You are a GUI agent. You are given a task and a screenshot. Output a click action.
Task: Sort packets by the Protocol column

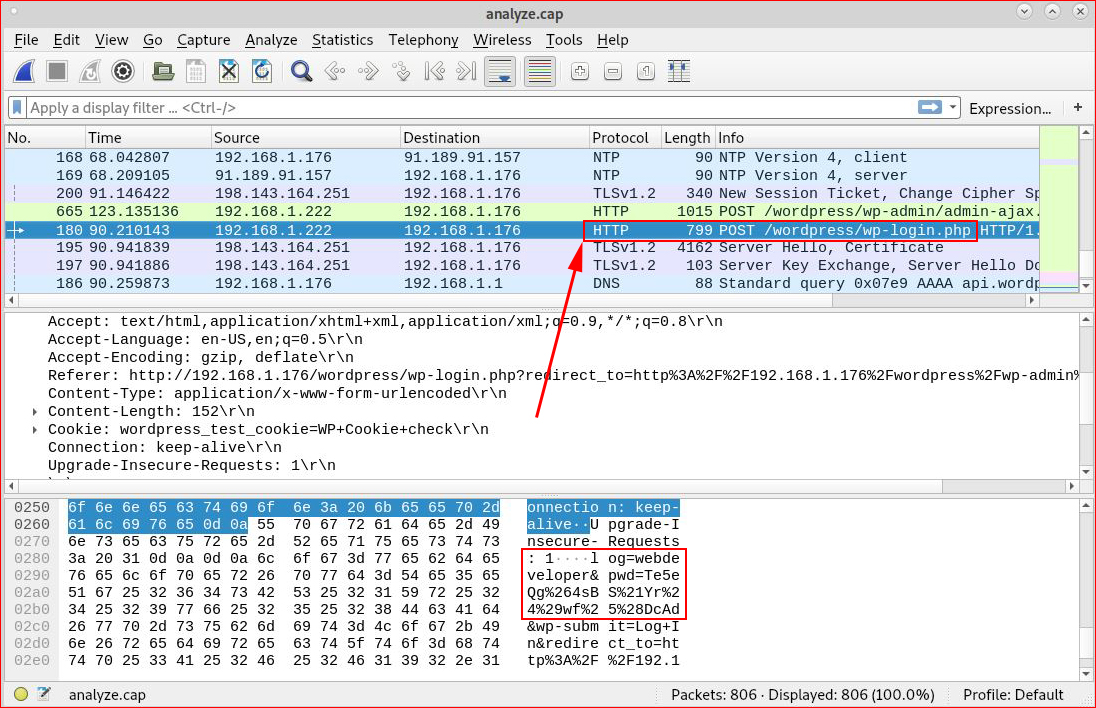coord(625,138)
